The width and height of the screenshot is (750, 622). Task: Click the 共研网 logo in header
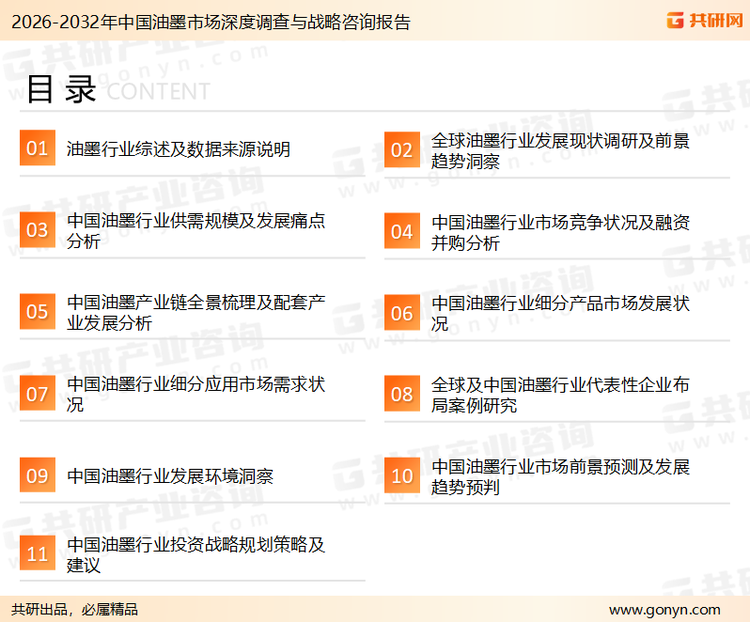coord(705,20)
